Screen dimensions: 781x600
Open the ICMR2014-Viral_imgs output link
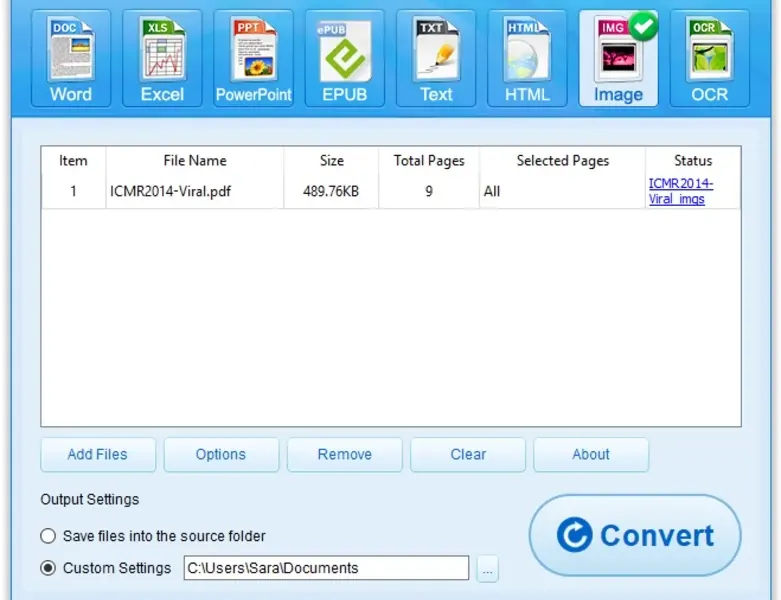coord(681,191)
